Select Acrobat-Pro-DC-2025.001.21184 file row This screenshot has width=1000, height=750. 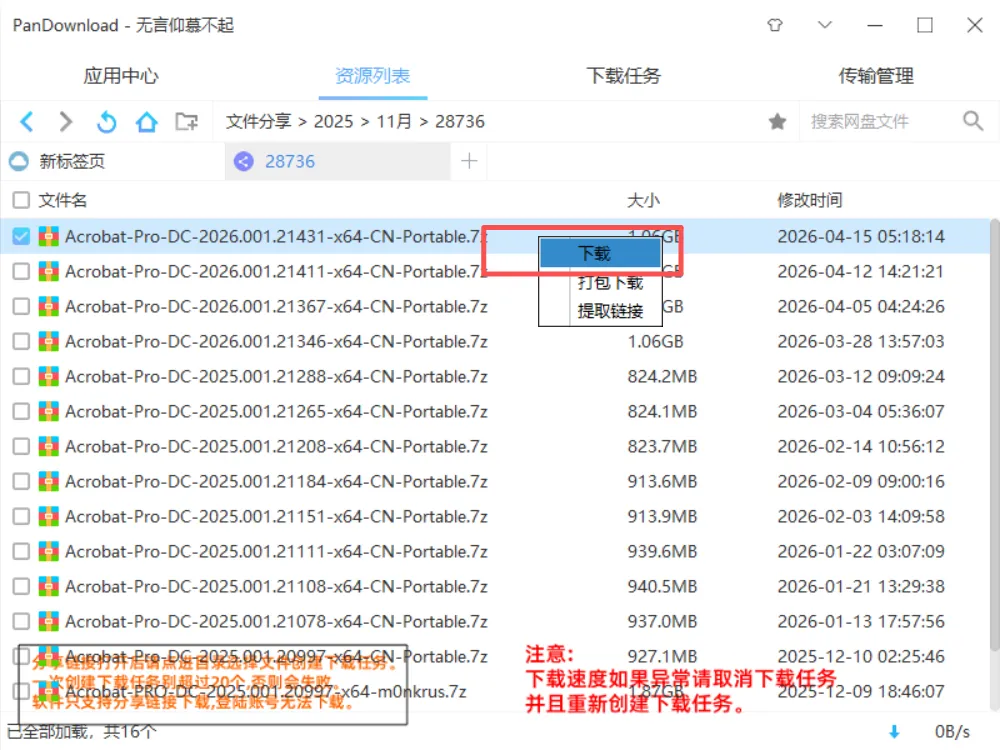pyautogui.click(x=495, y=482)
